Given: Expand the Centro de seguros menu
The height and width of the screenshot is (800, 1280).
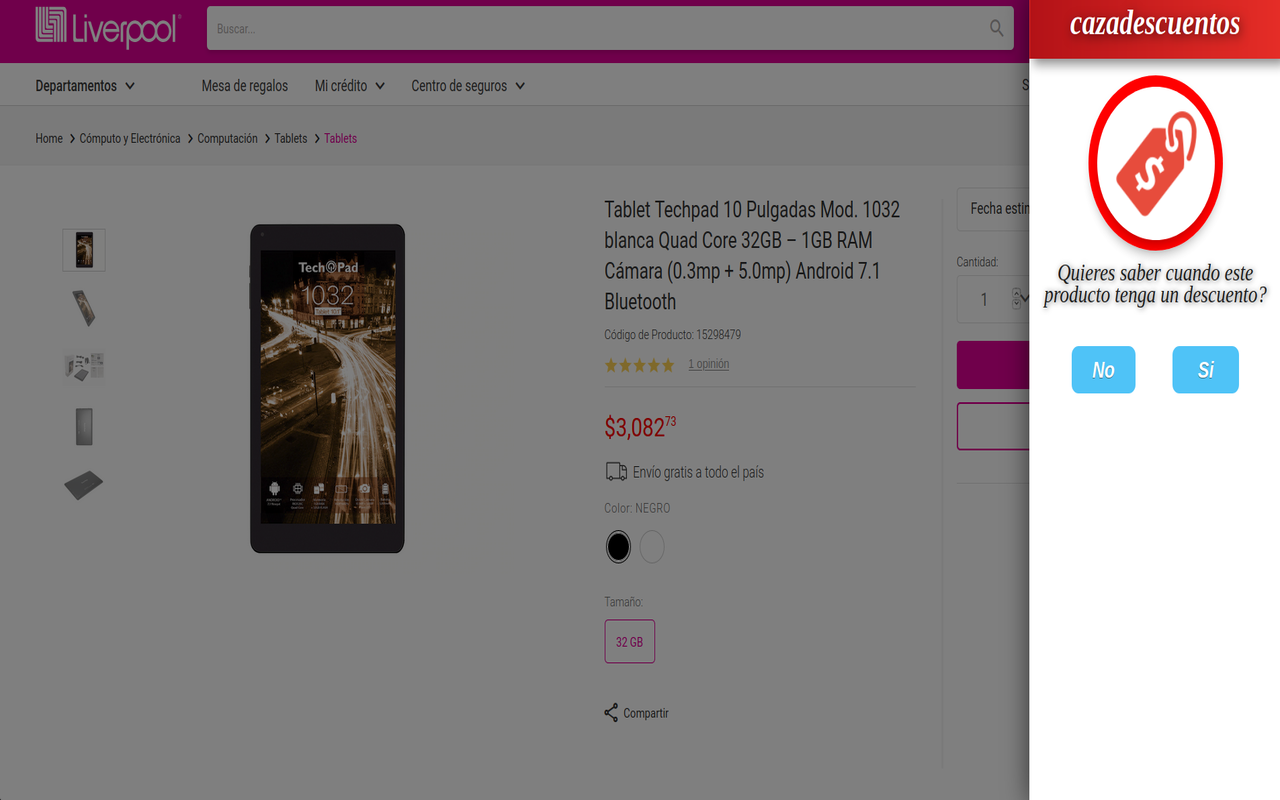Looking at the screenshot, I should point(467,86).
